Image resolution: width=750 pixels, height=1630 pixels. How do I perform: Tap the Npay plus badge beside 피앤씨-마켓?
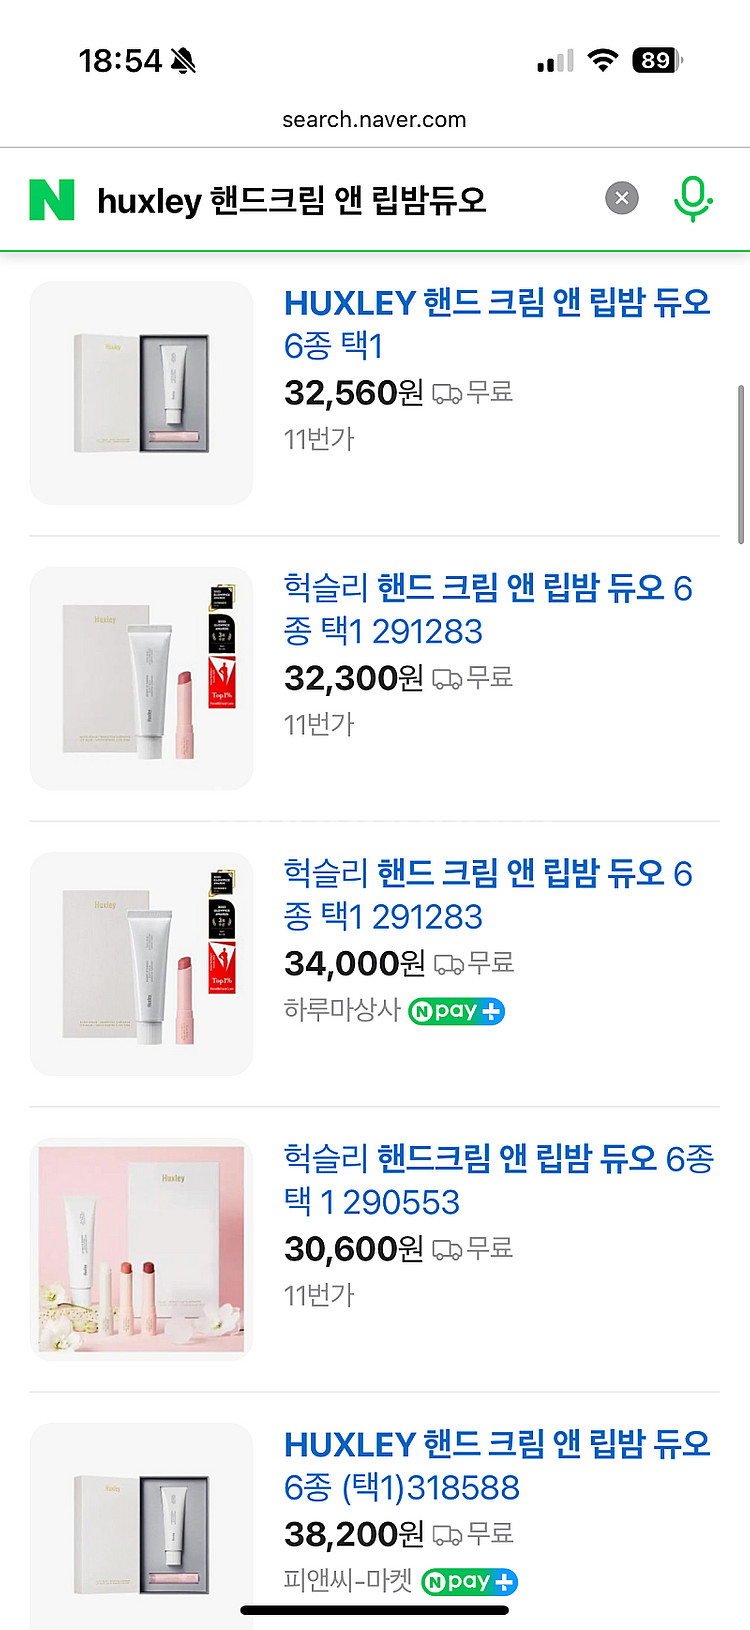coord(469,1582)
